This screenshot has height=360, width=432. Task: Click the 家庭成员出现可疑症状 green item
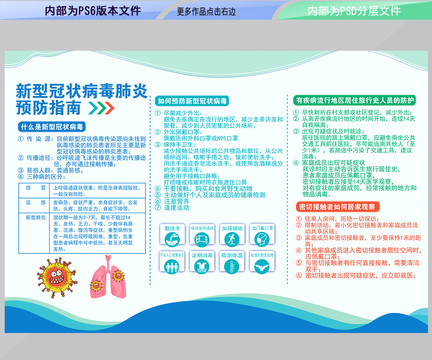[329, 163]
